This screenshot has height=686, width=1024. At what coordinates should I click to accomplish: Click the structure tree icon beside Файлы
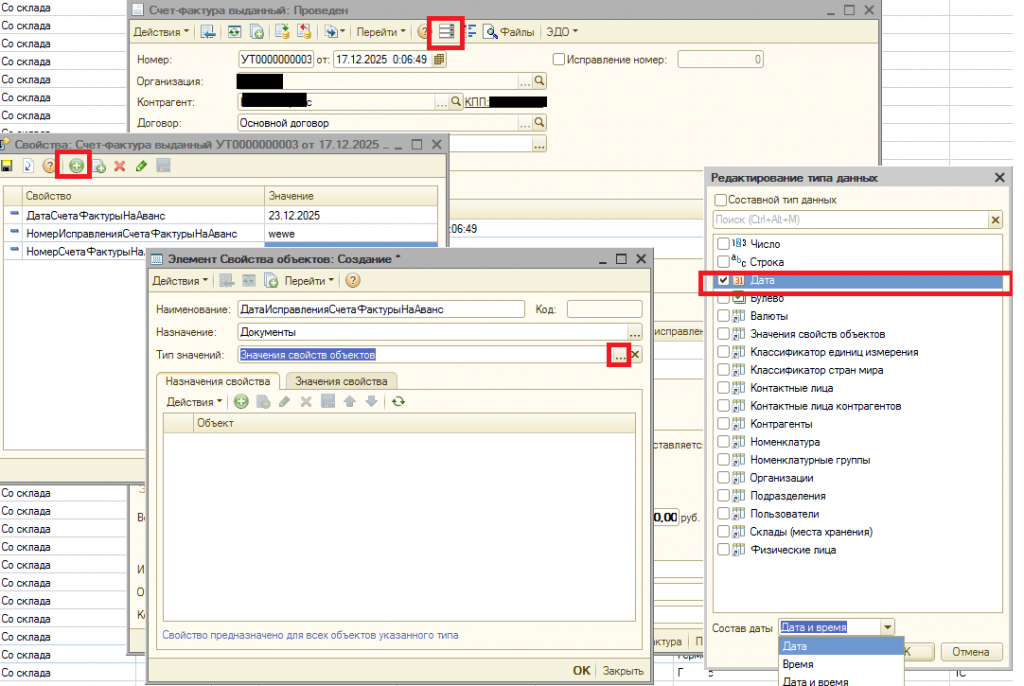[471, 31]
